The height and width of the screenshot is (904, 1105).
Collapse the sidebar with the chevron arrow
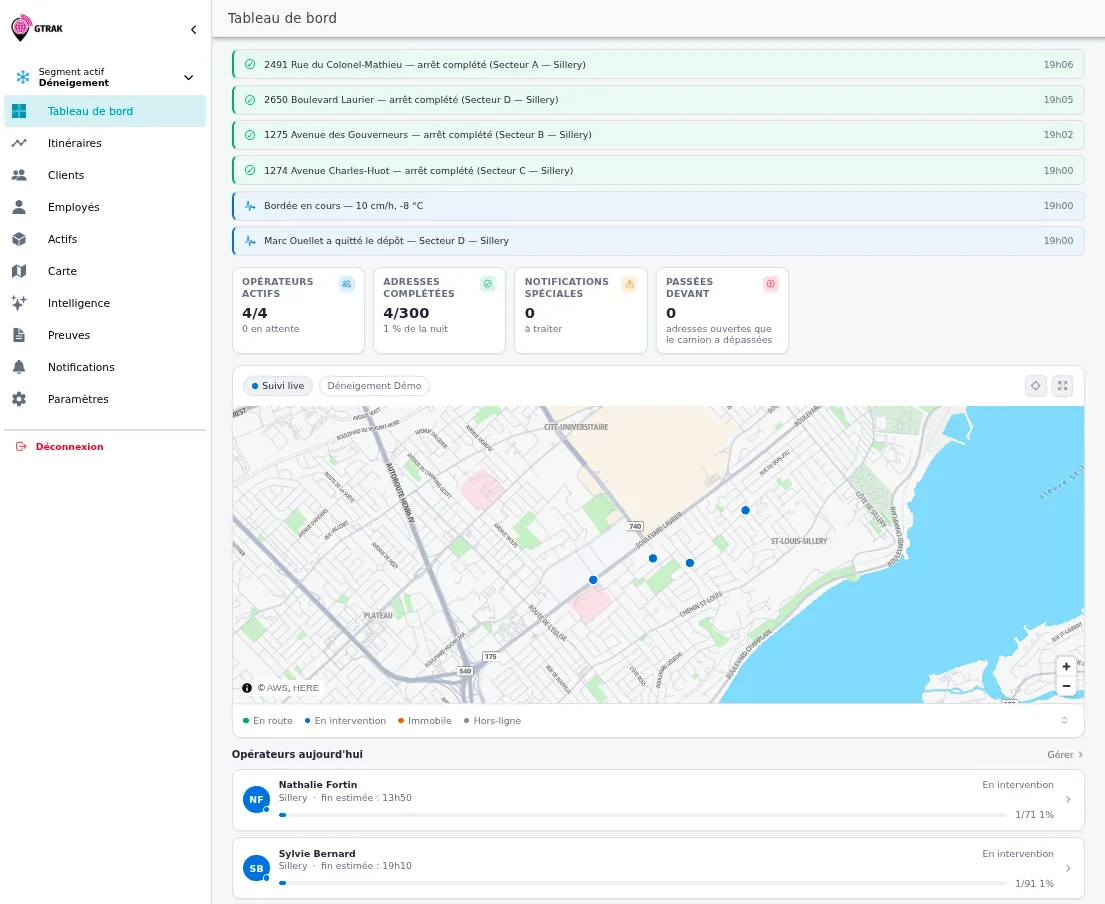click(194, 30)
